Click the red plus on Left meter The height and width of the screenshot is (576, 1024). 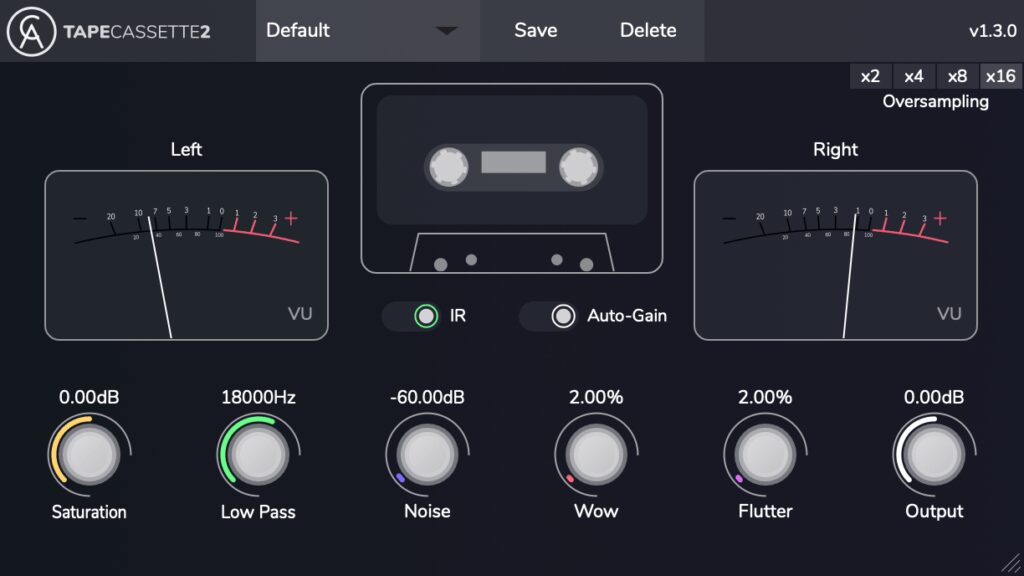click(x=291, y=218)
